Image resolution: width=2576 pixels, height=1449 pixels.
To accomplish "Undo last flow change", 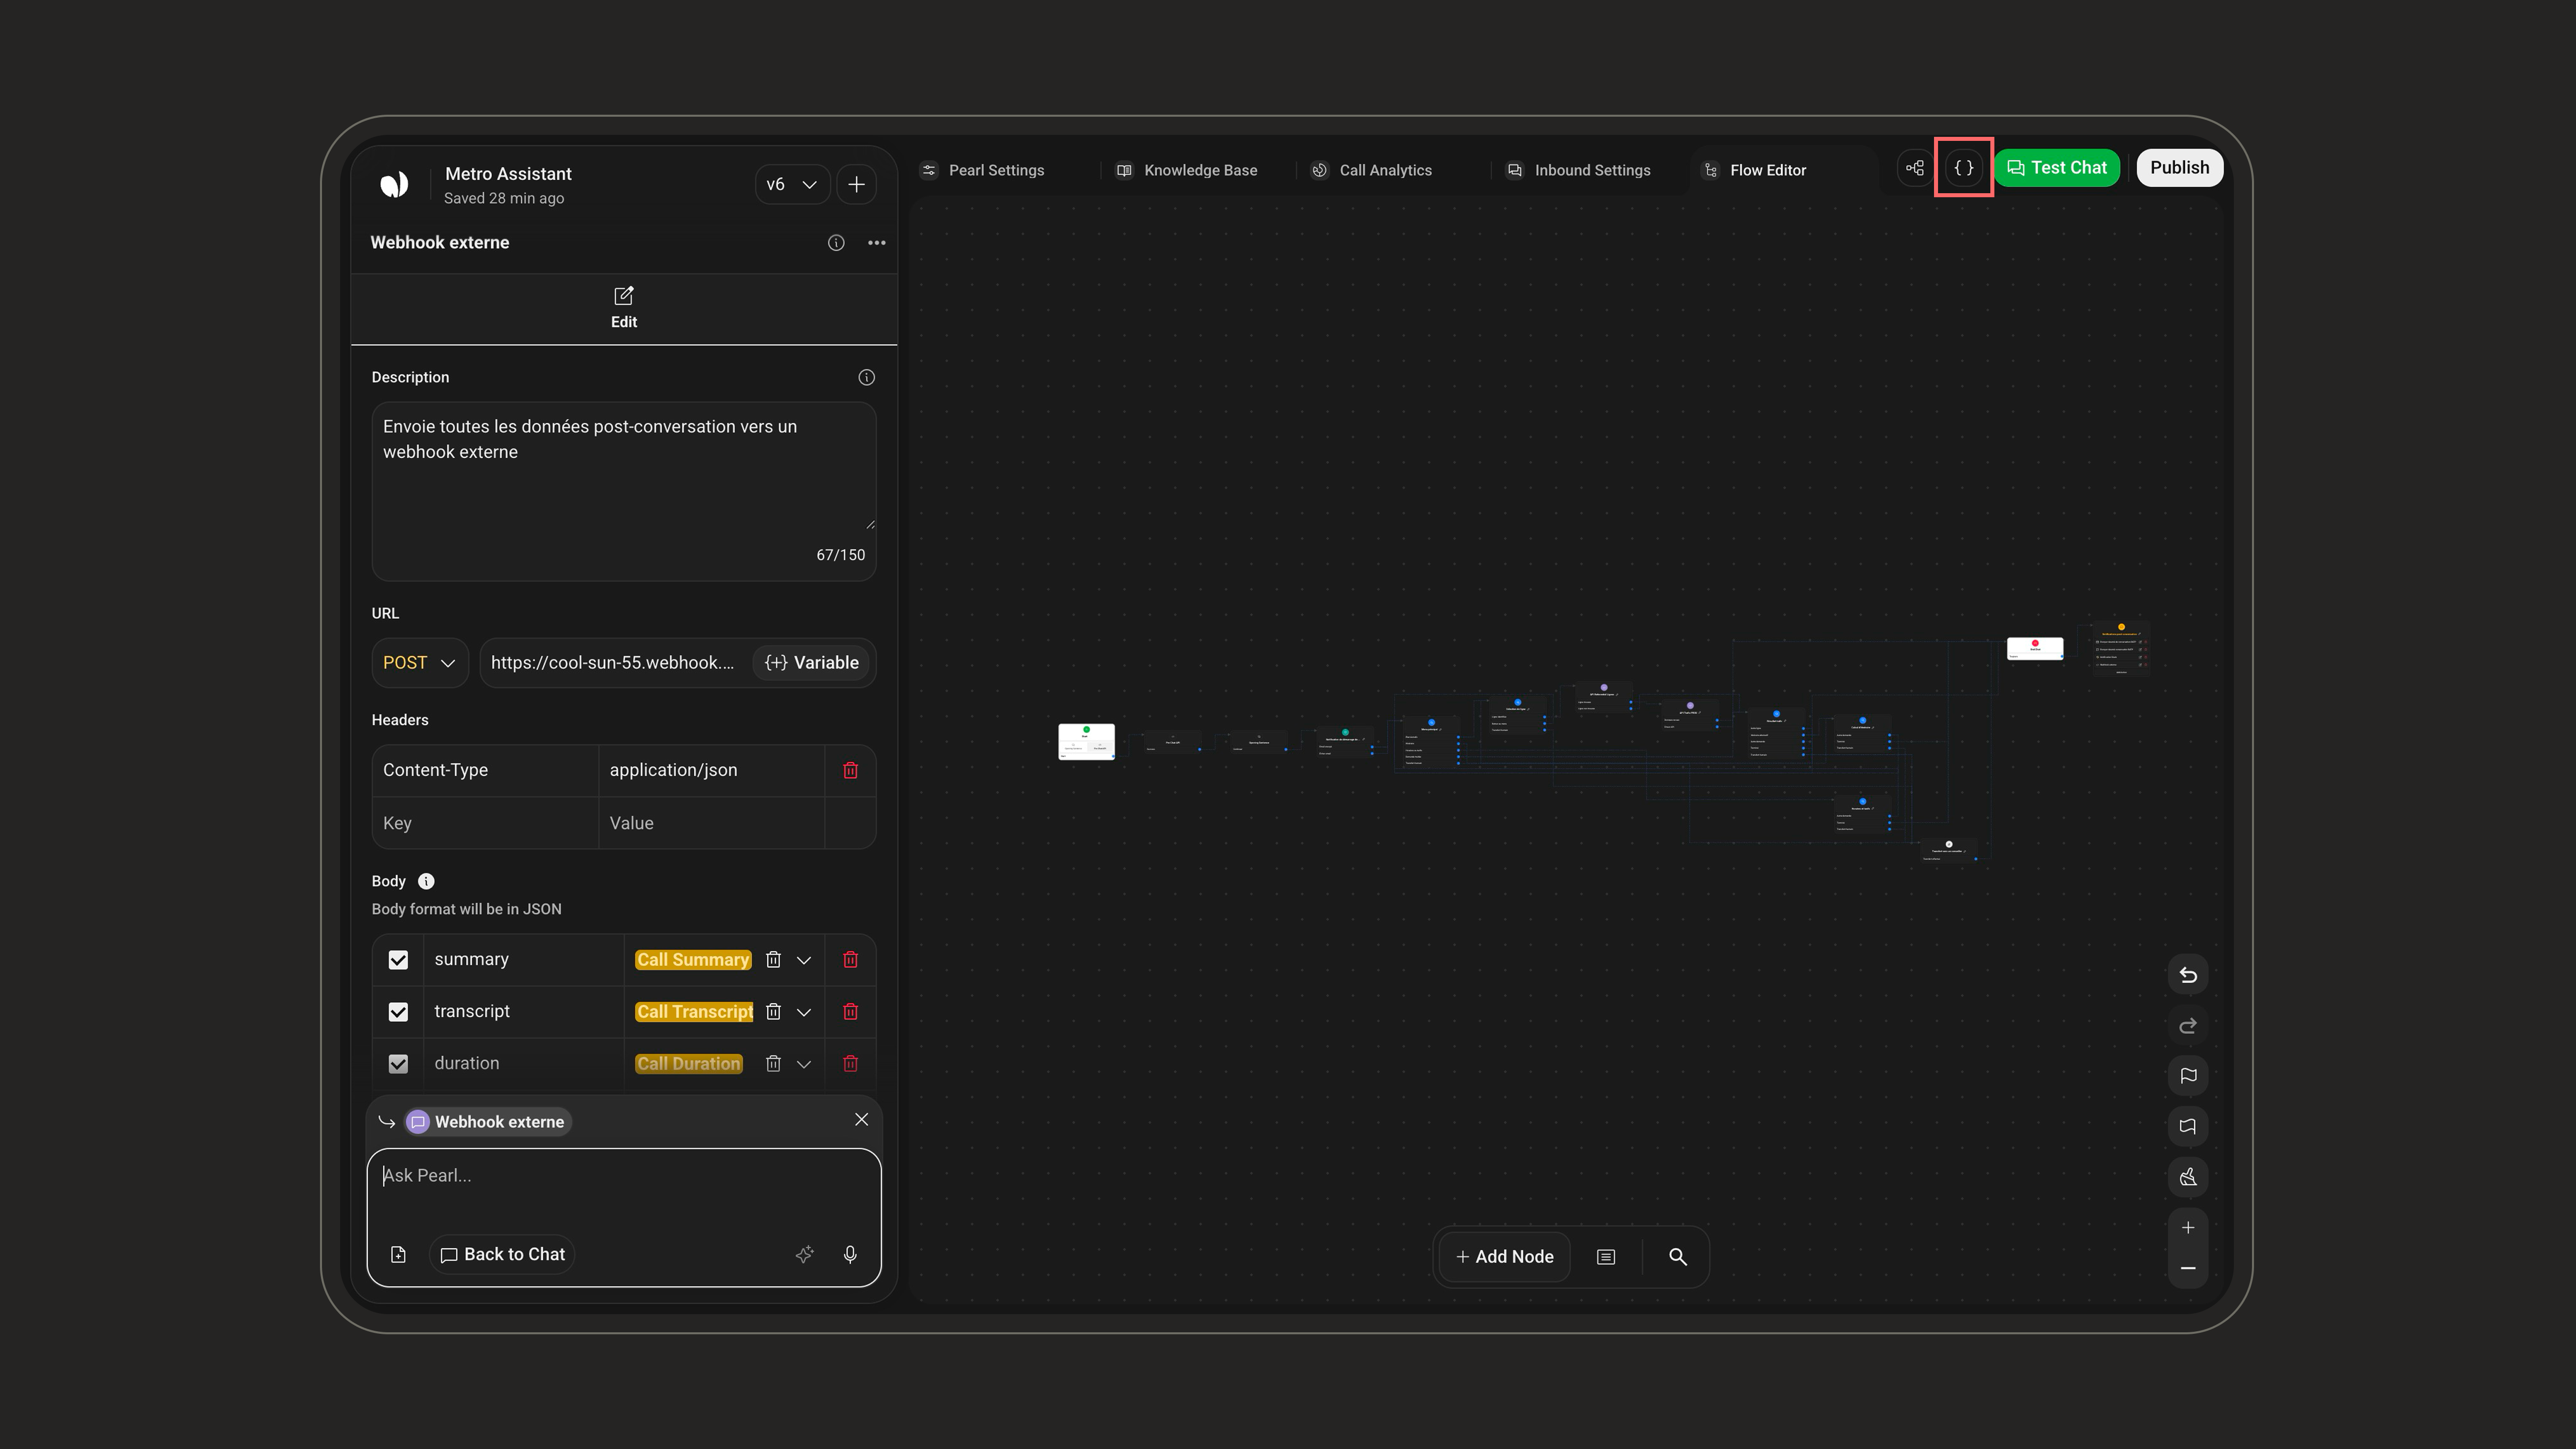I will tap(2188, 975).
